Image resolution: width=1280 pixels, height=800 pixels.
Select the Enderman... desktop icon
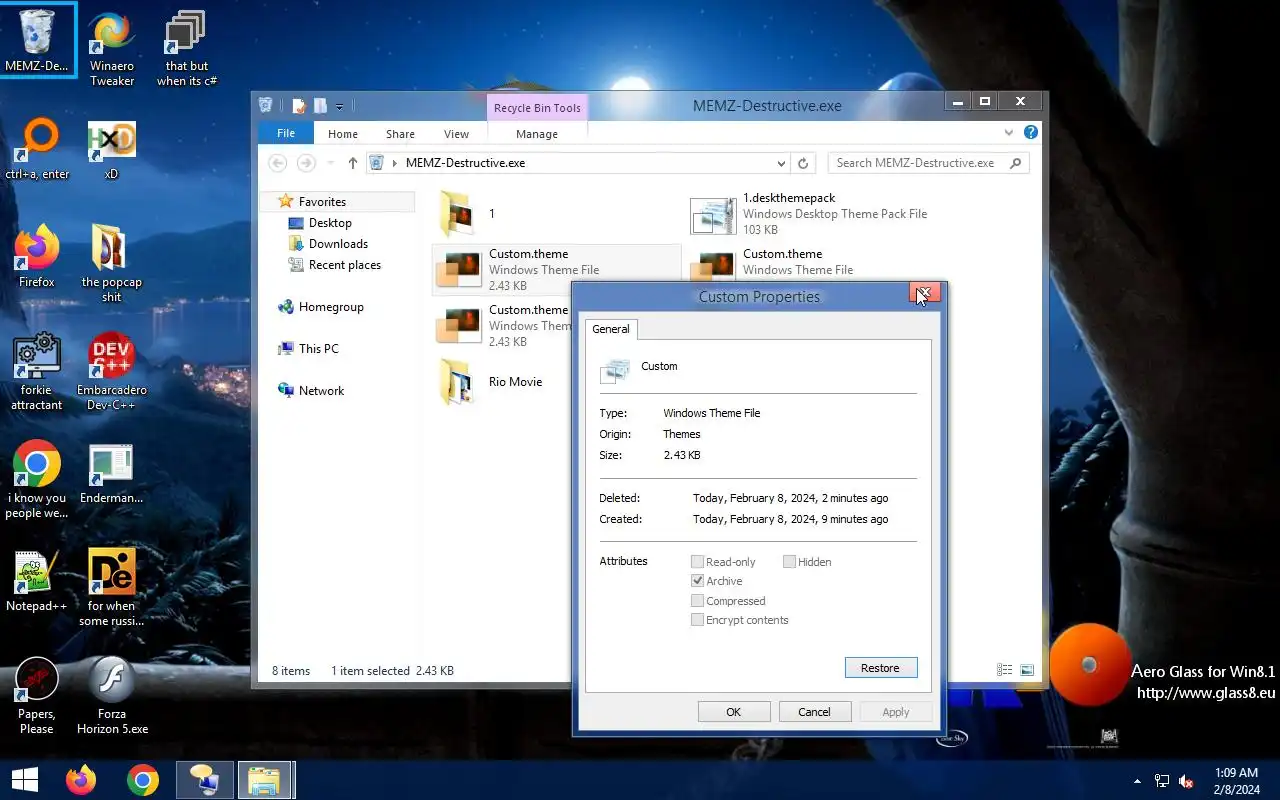tap(112, 473)
